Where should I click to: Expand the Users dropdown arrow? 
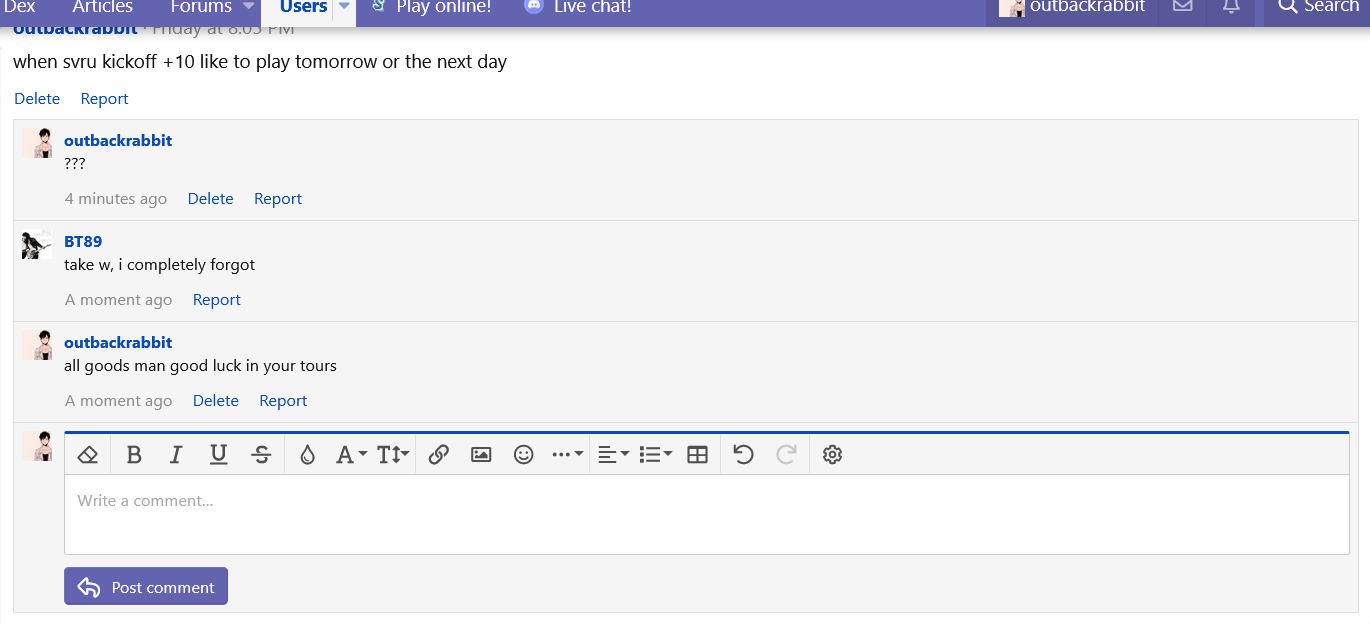[x=344, y=8]
